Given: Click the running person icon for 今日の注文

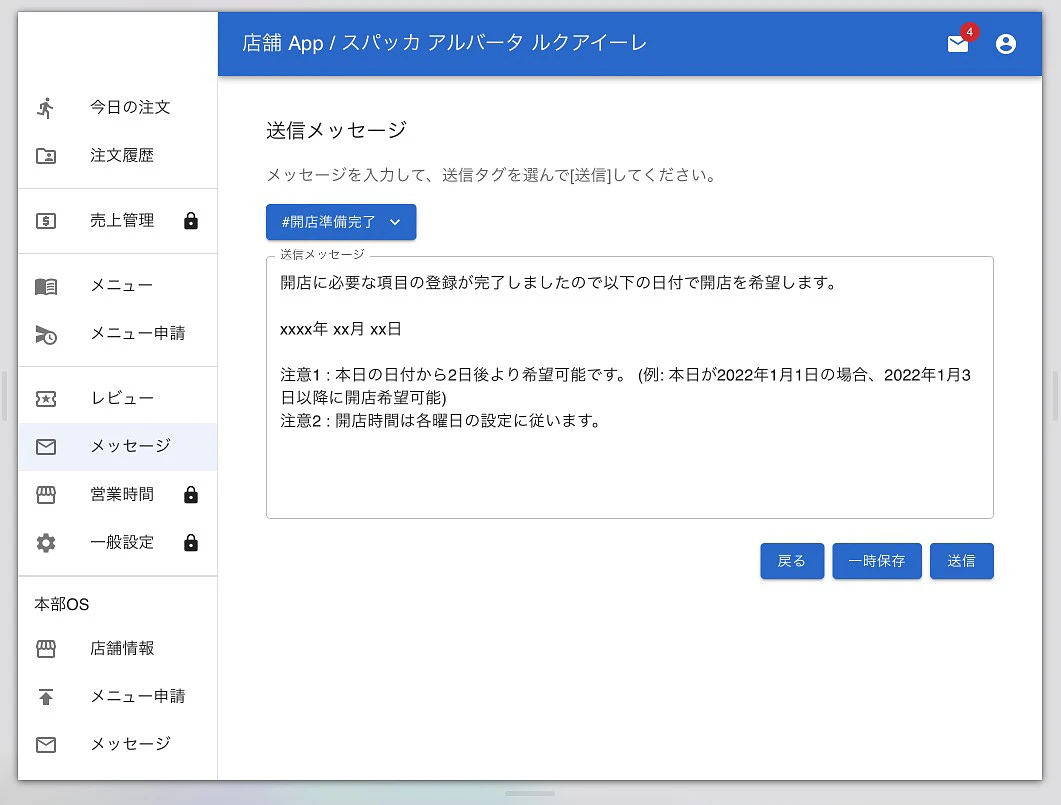Looking at the screenshot, I should pos(46,107).
